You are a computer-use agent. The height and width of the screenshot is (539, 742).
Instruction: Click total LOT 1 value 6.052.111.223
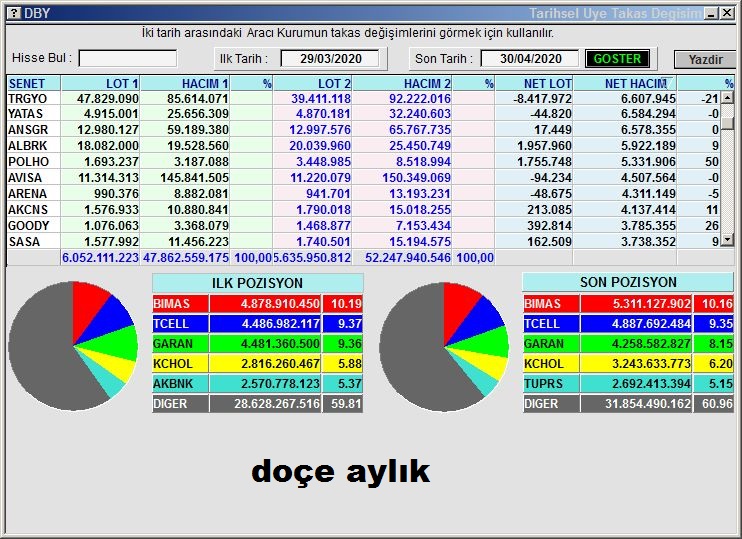[100, 258]
